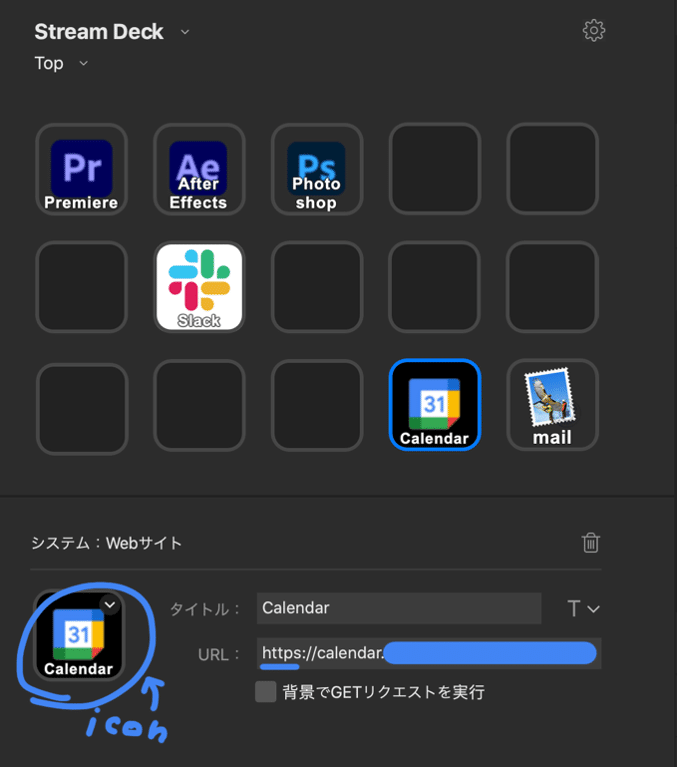Enable background GET request checkbox
Image resolution: width=681 pixels, height=770 pixels.
(x=267, y=694)
